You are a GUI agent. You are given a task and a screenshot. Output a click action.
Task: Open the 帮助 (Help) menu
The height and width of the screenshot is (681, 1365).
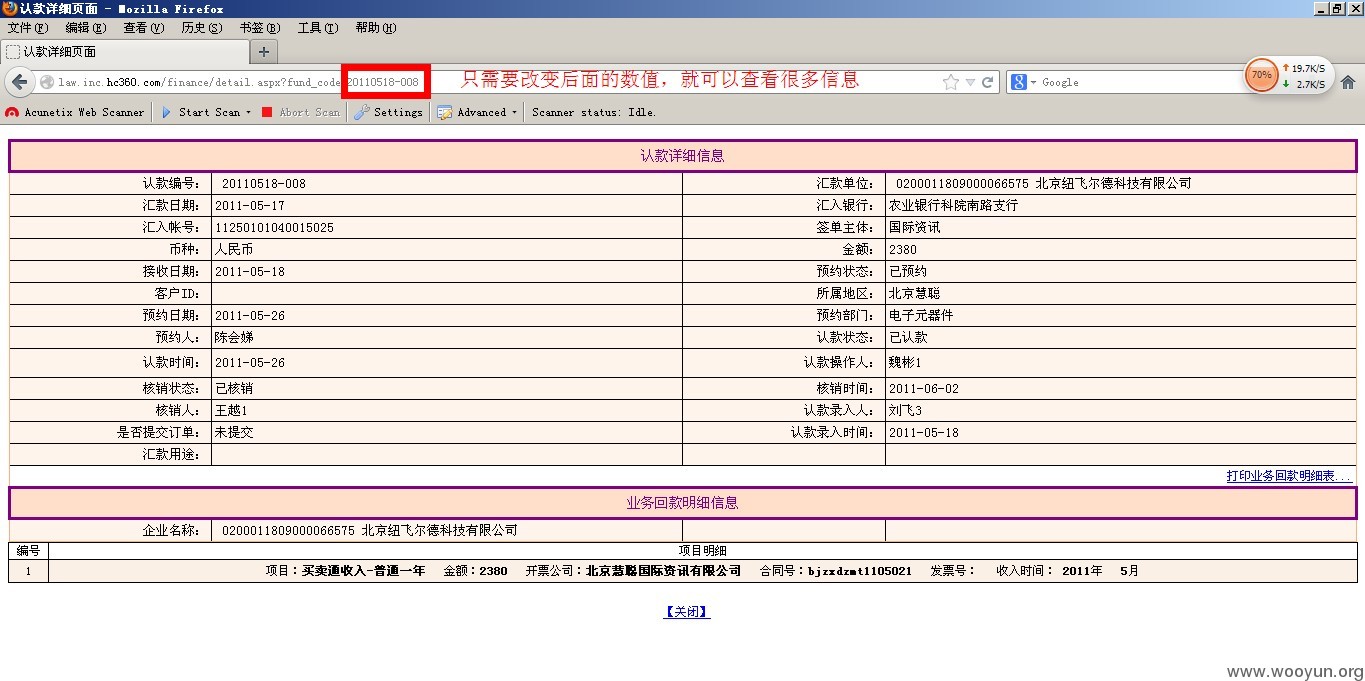(375, 28)
